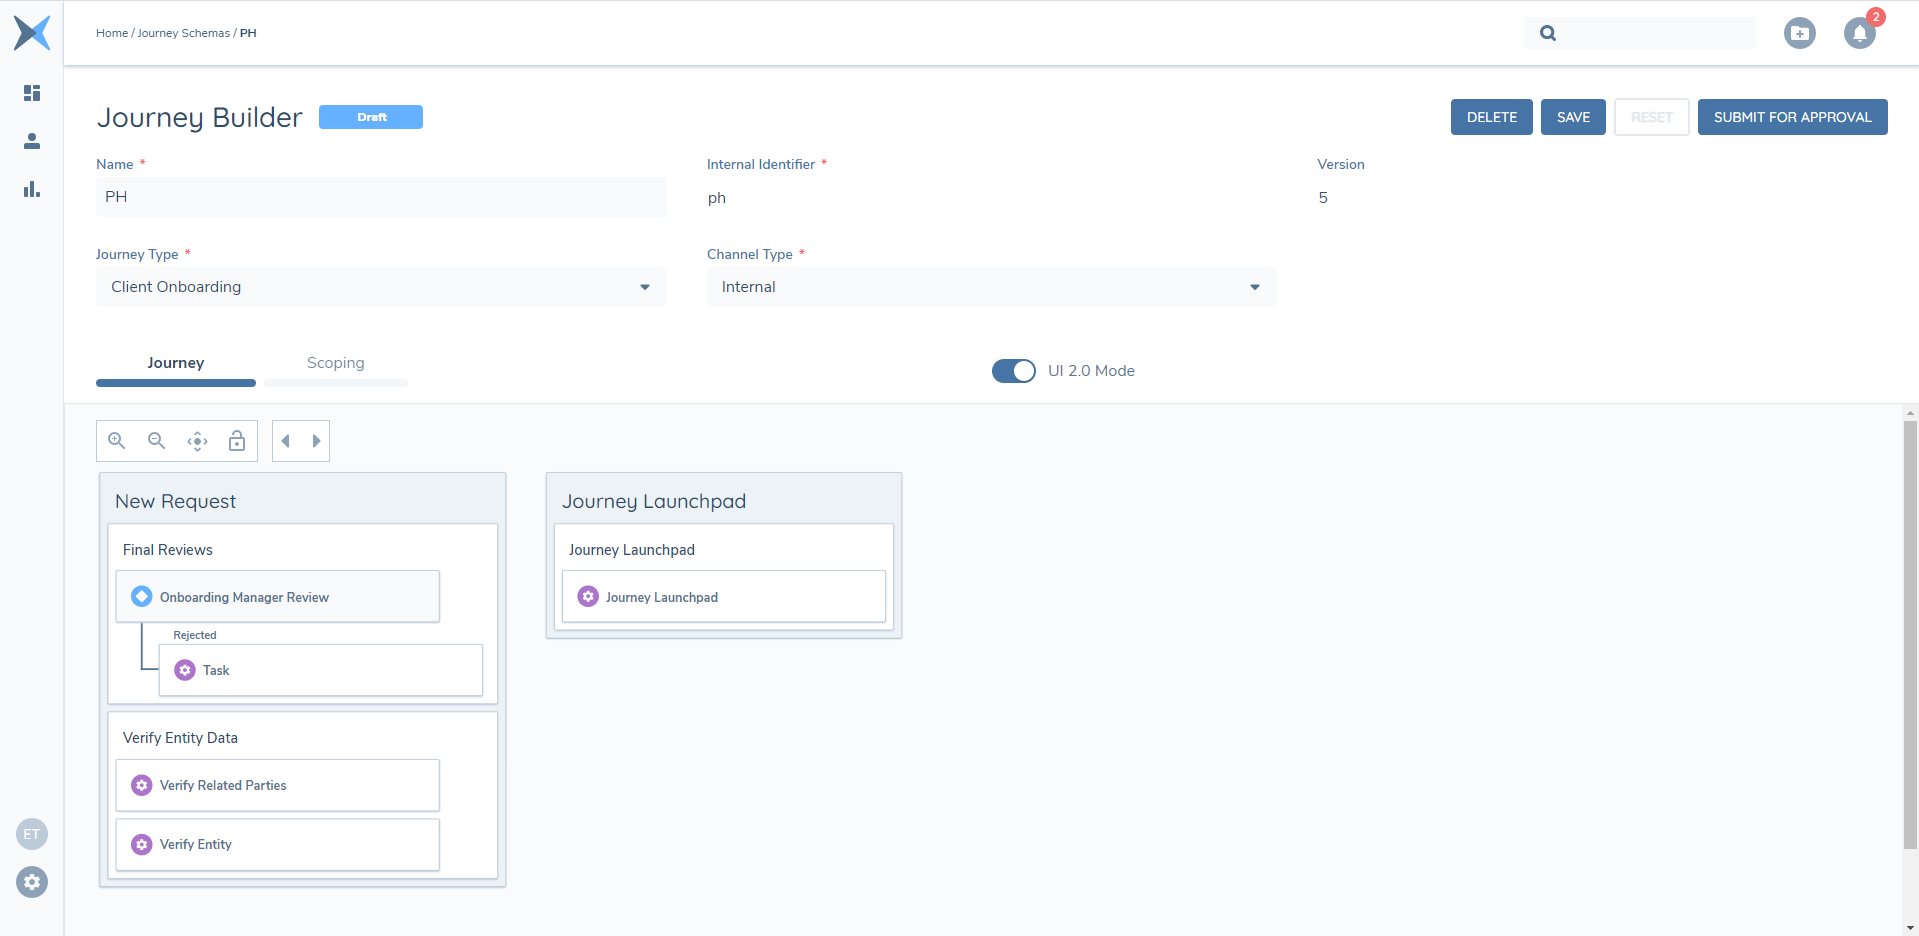The height and width of the screenshot is (936, 1919).
Task: Click inside the Name input field
Action: pyautogui.click(x=380, y=197)
